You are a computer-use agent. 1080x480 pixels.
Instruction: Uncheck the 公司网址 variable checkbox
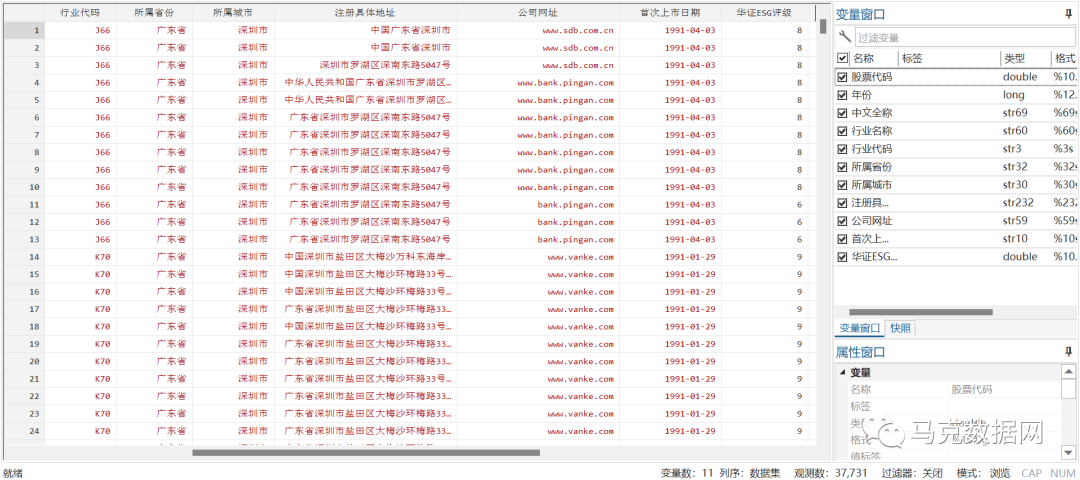coord(842,221)
